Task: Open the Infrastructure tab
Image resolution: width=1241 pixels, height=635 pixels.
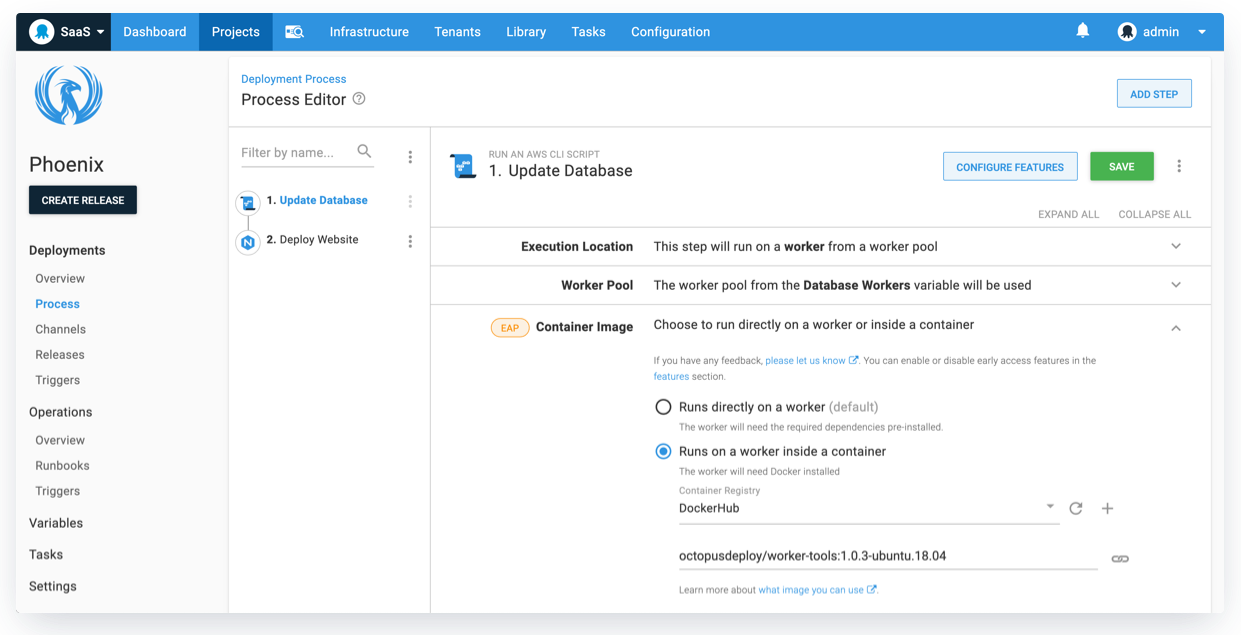Action: 369,32
